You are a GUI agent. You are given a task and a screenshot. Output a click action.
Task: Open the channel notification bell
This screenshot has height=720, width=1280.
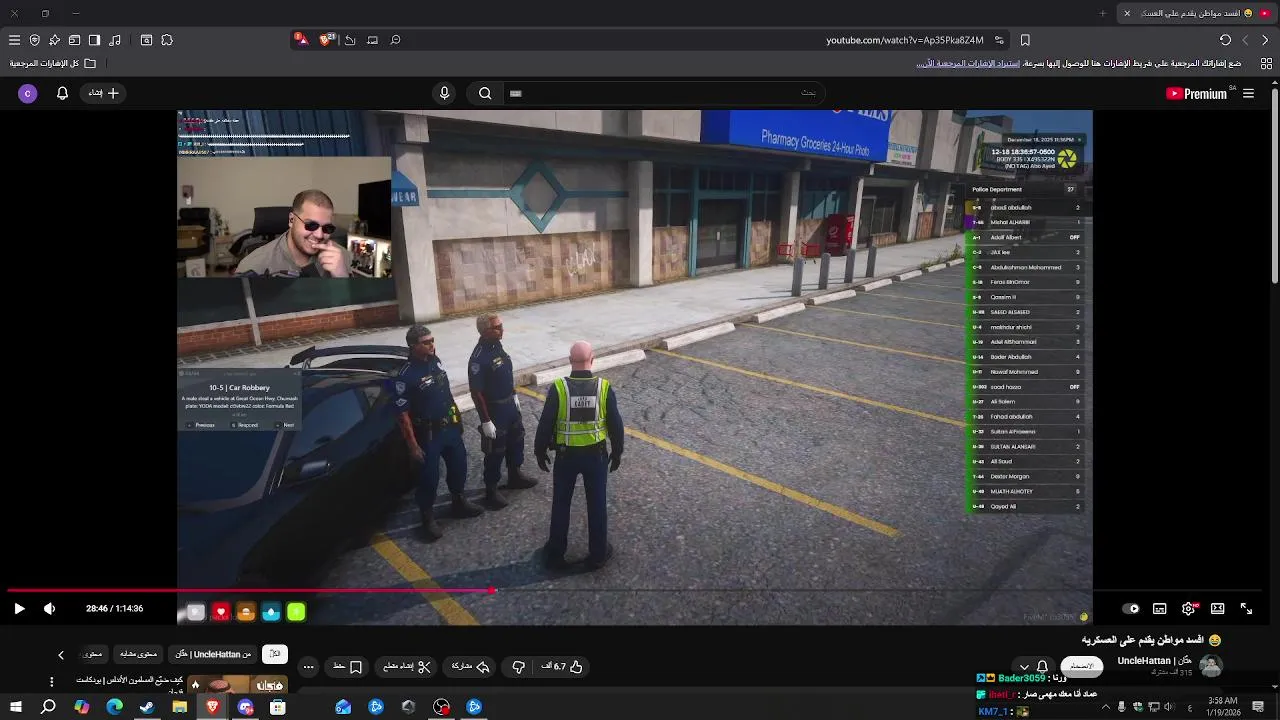(1042, 666)
